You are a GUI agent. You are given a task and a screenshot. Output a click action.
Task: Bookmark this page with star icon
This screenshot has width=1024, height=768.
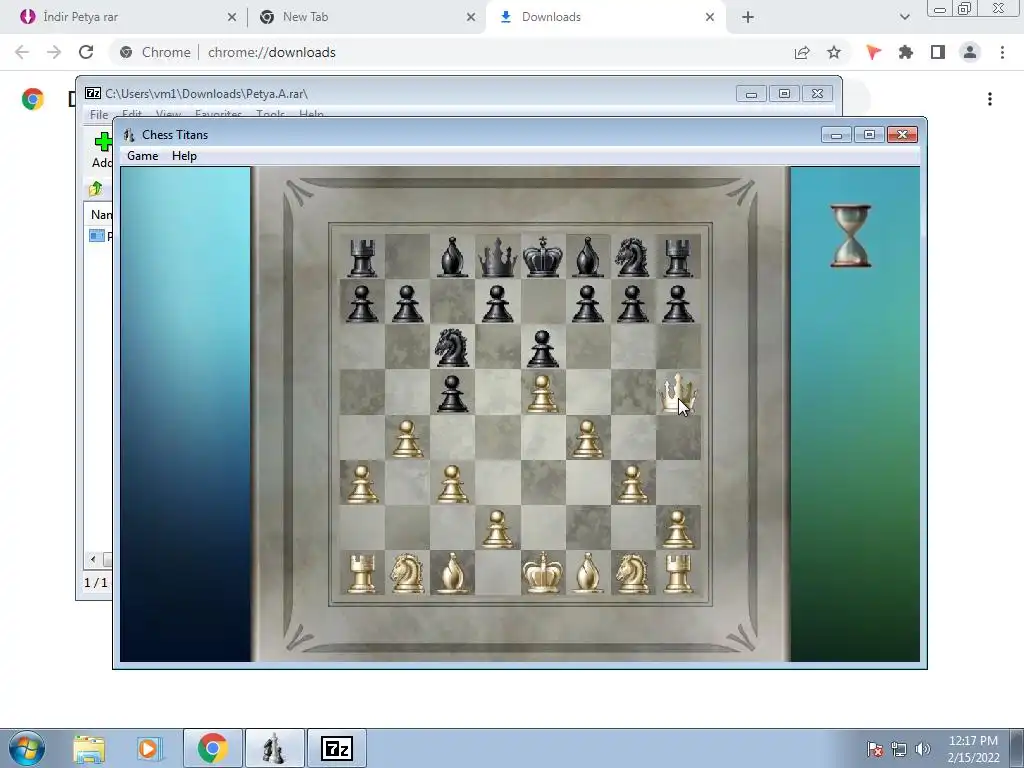click(834, 52)
